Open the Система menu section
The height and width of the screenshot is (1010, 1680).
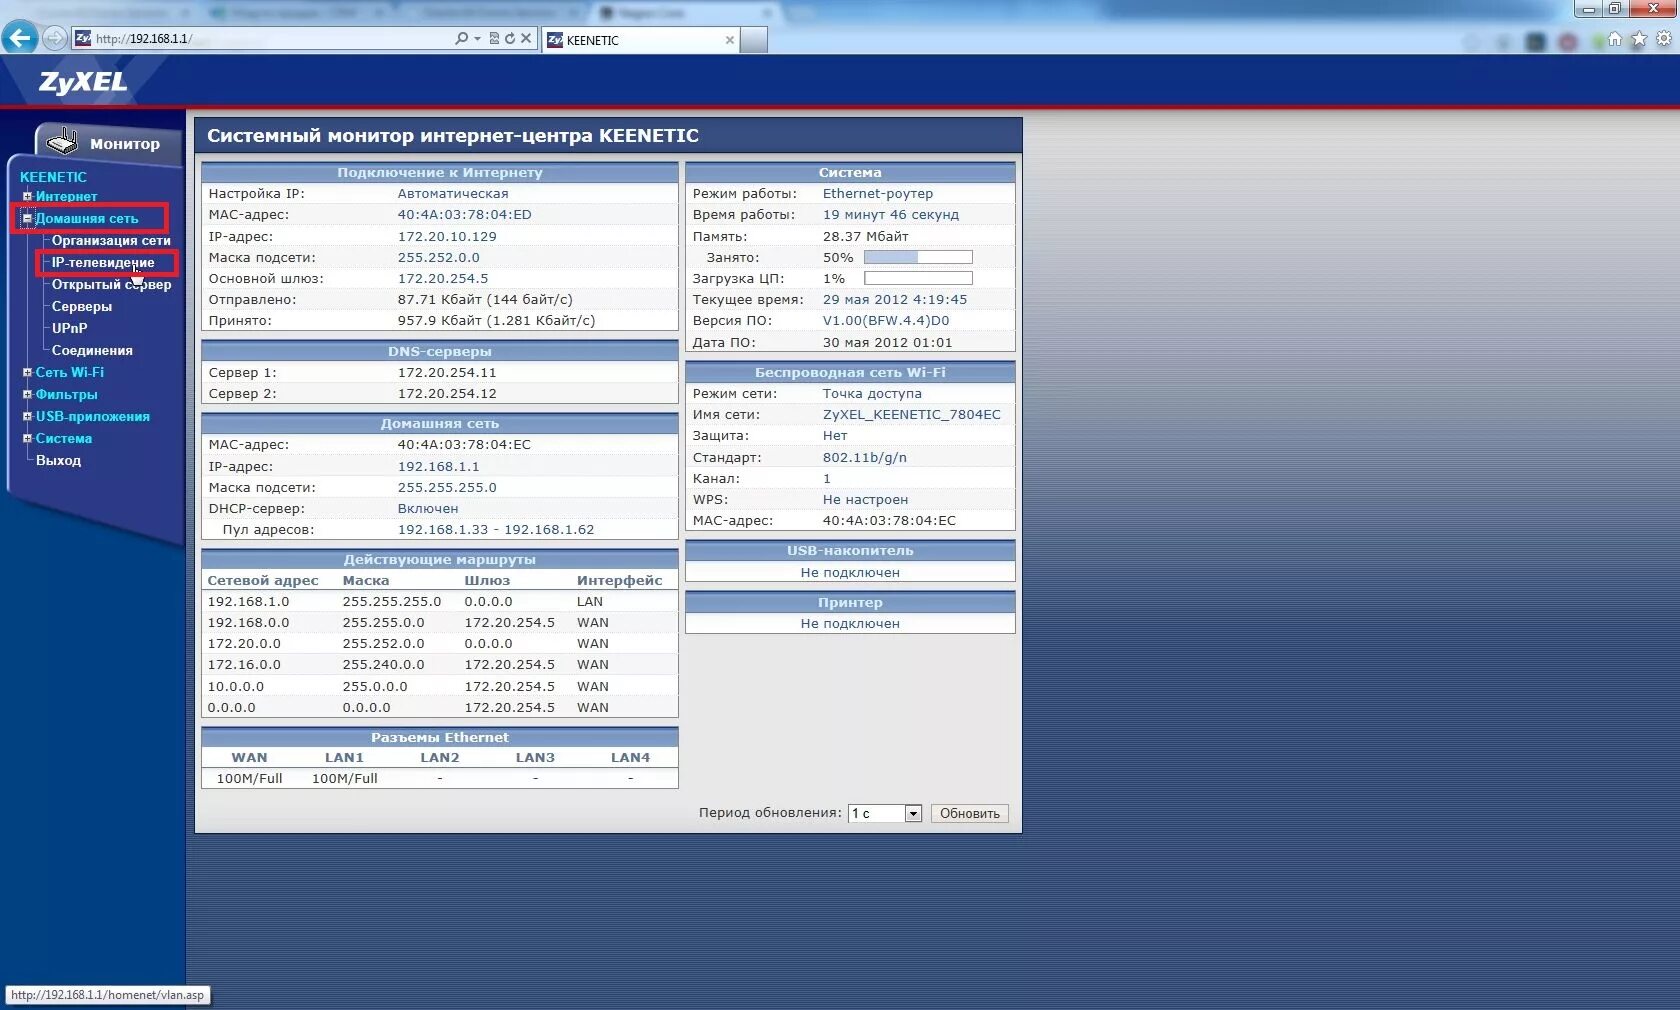[x=64, y=438]
